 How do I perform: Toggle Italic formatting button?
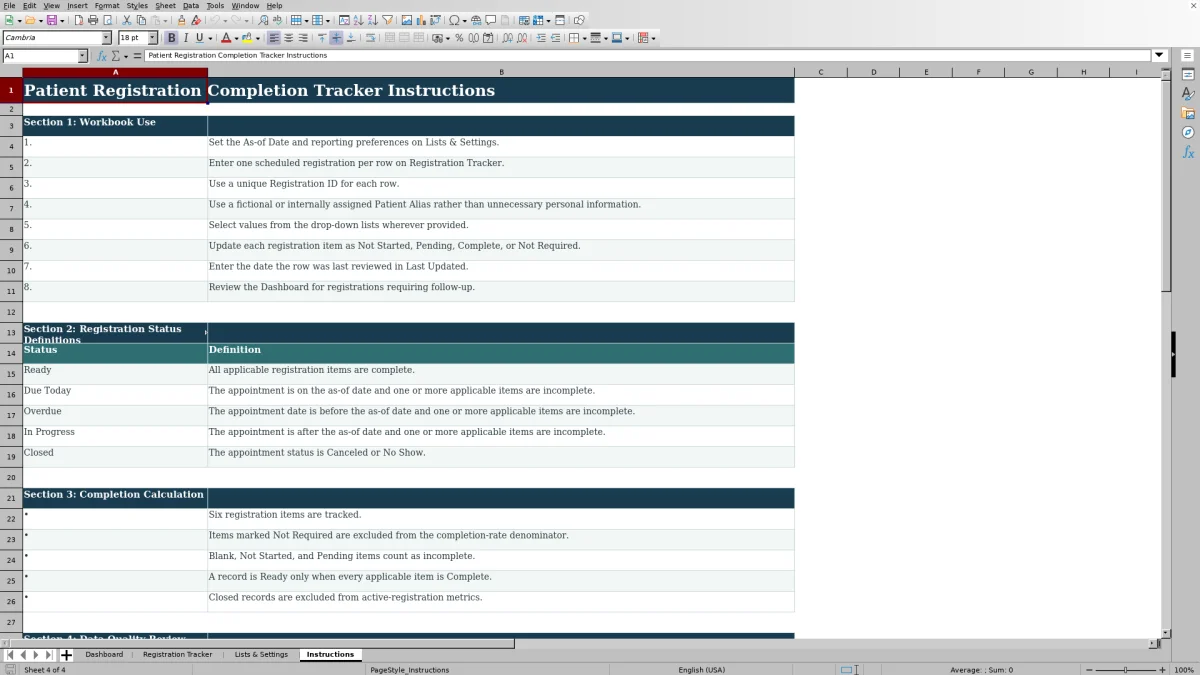coord(185,38)
